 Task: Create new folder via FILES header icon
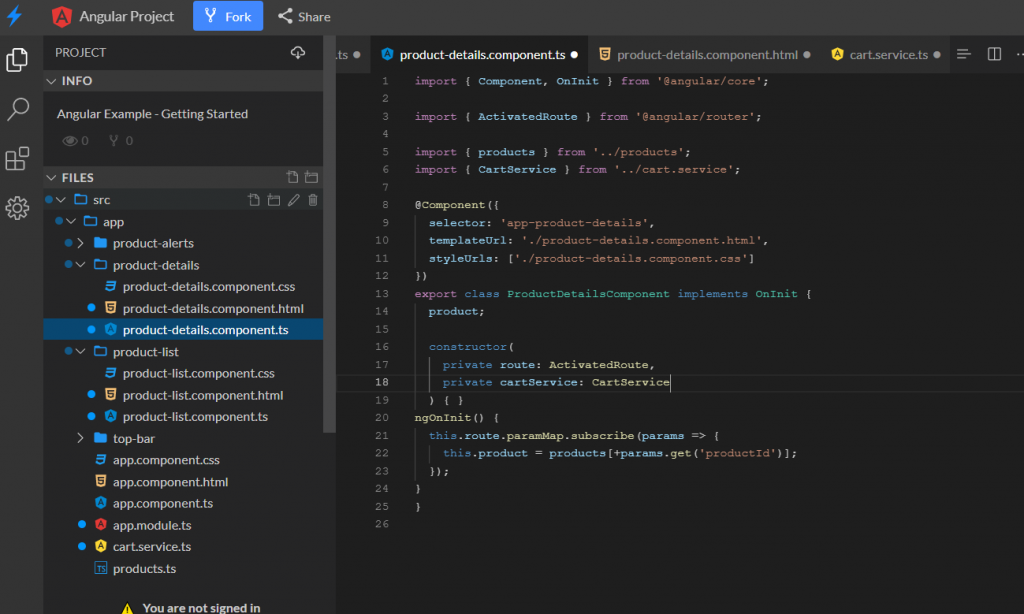click(x=312, y=177)
